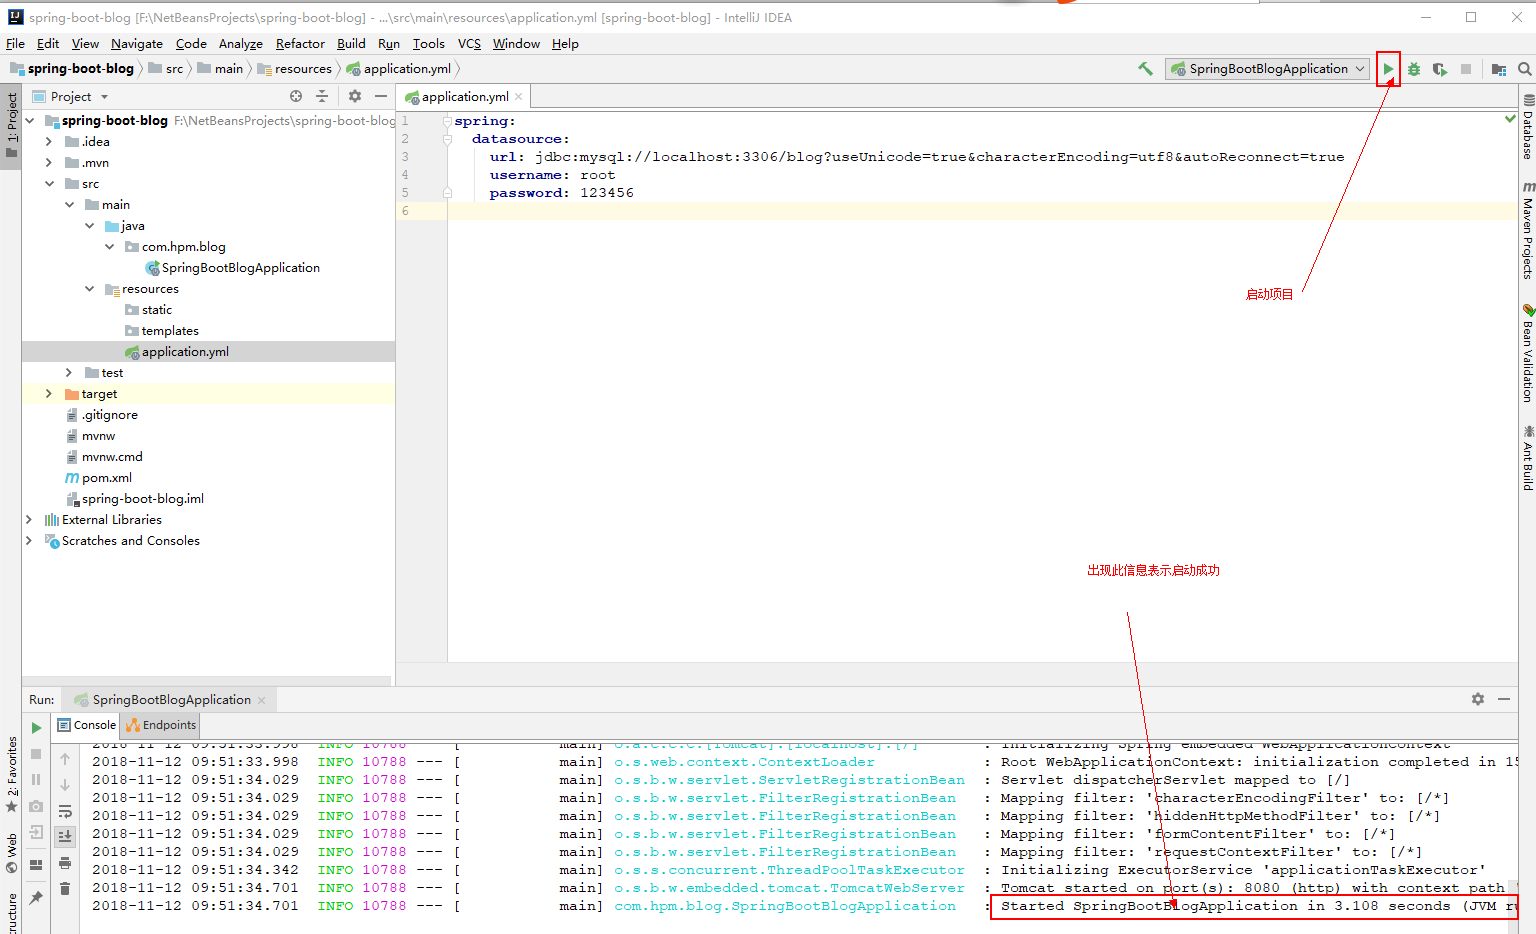
Task: Run with Coverage using the shield icon
Action: click(1439, 68)
